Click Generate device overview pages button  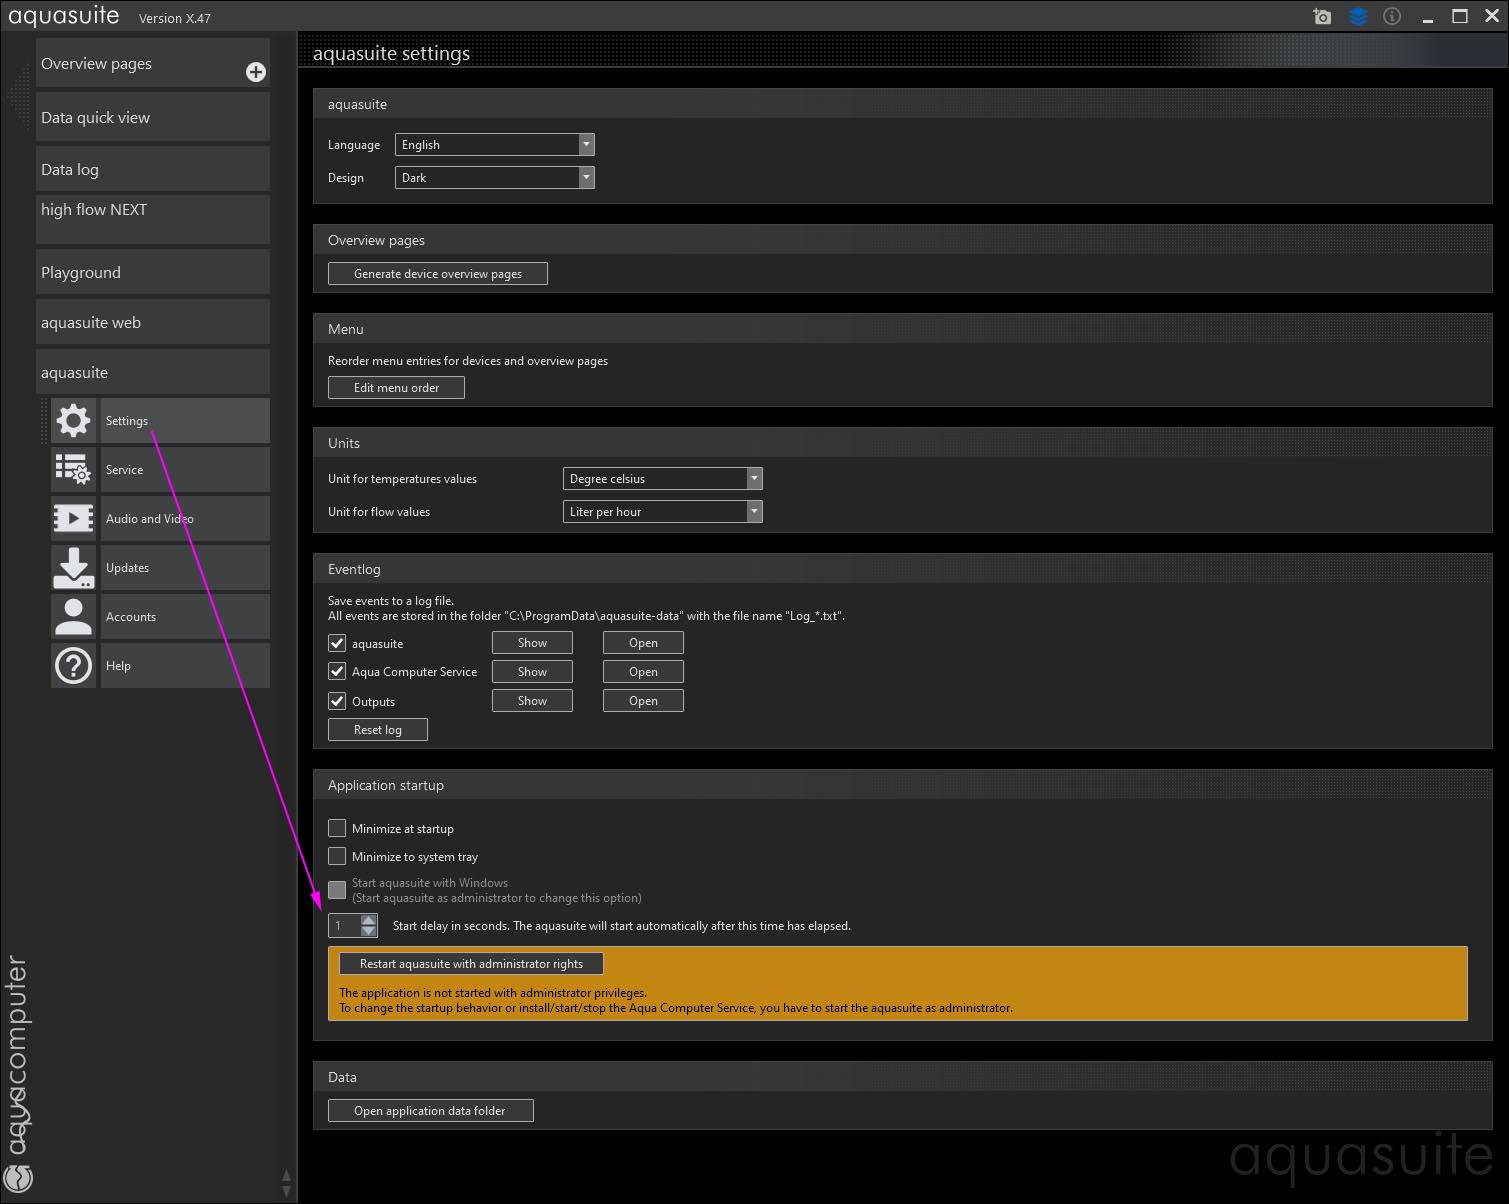point(437,274)
